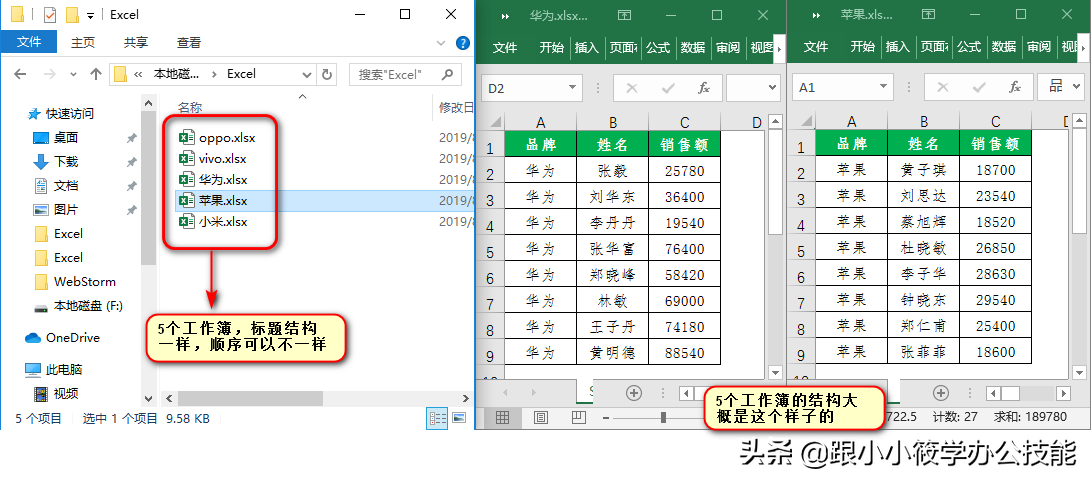Open the oppo.xlsx file
The width and height of the screenshot is (1091, 481).
tap(214, 137)
